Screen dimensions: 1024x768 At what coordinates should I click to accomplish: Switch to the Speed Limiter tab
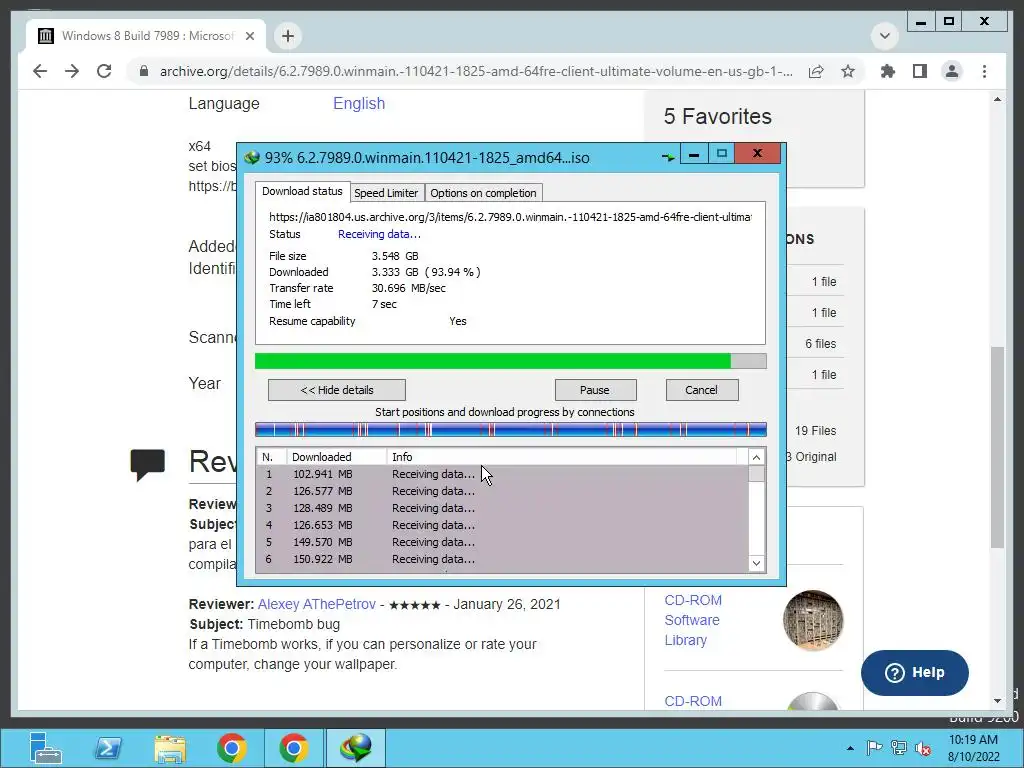coord(386,193)
